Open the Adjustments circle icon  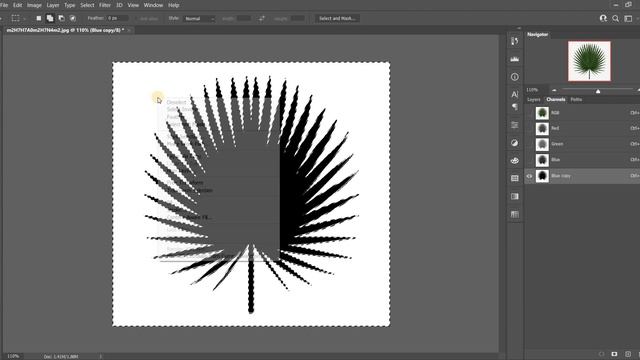[x=515, y=143]
